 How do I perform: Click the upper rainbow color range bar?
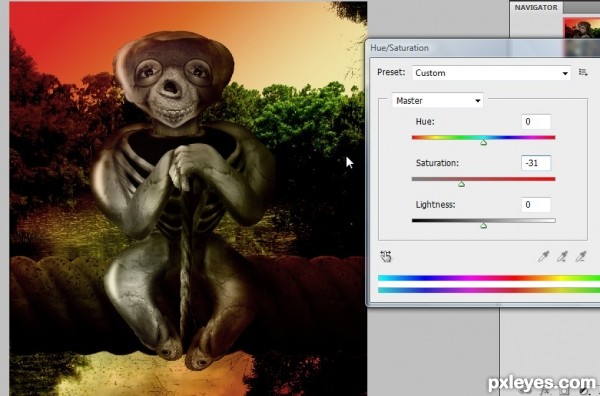click(489, 278)
